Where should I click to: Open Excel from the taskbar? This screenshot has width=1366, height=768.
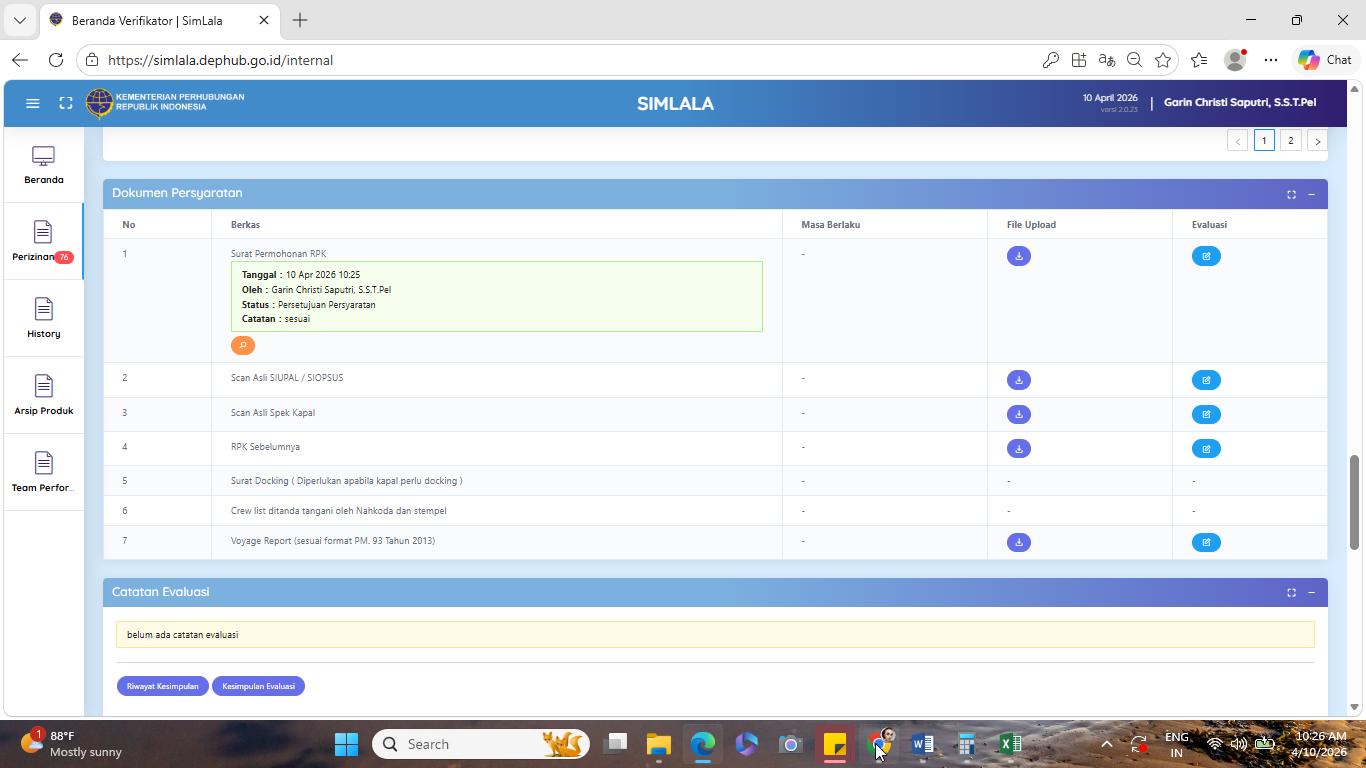click(1010, 744)
